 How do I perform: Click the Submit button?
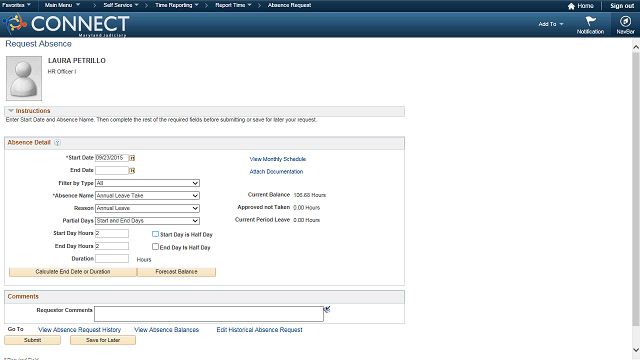[32, 340]
